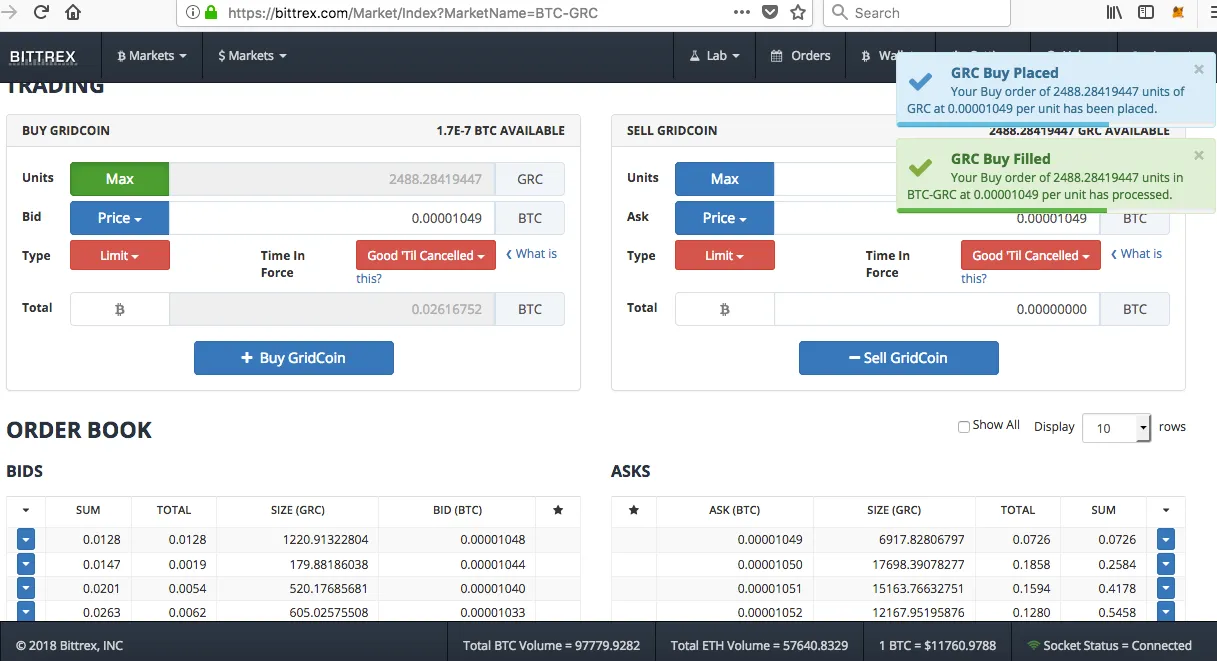
Task: Open action menu for ask 0.00001049 row
Action: 1166,539
